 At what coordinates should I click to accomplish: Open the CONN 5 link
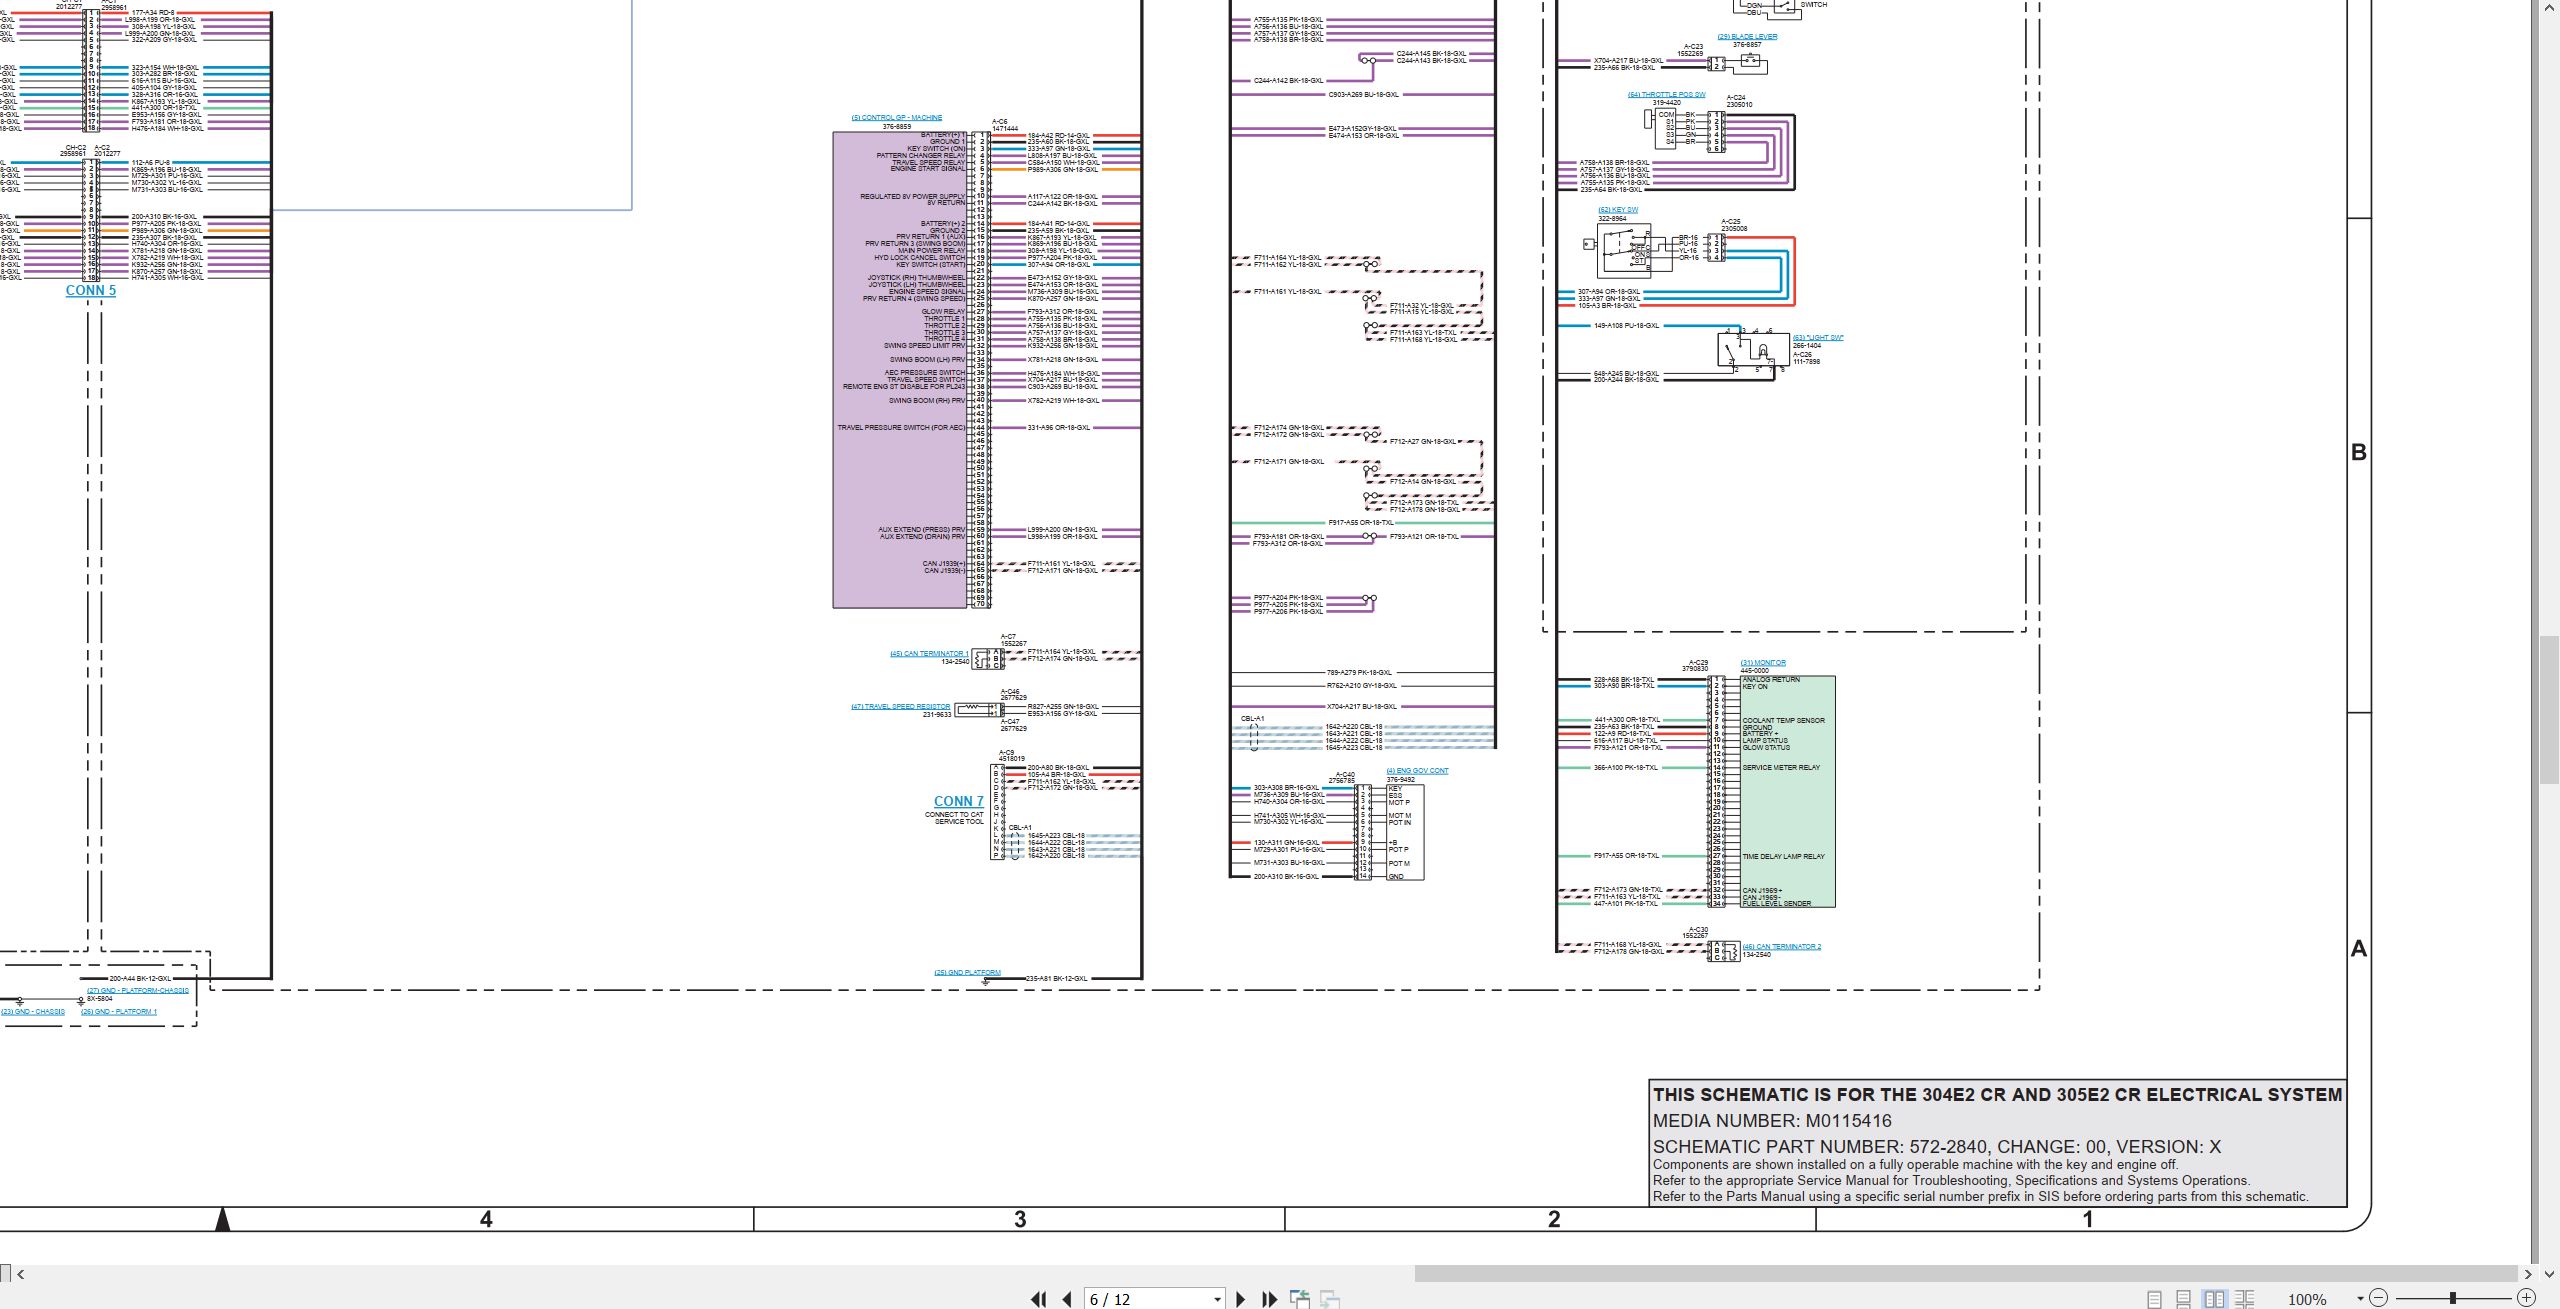point(91,290)
